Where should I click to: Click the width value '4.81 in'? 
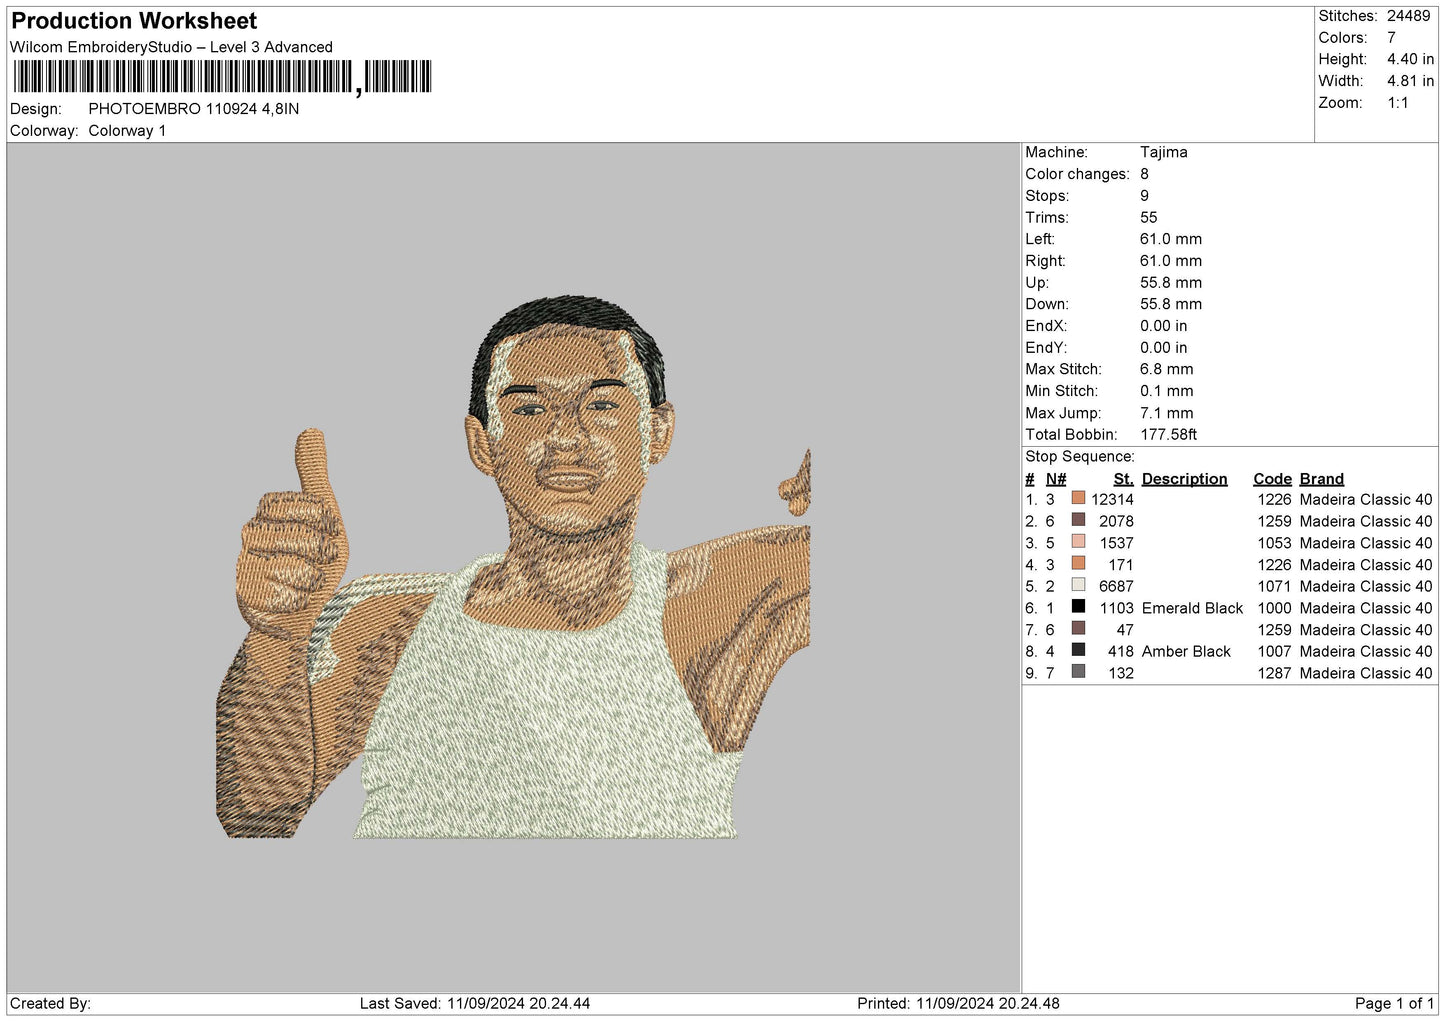[1410, 81]
